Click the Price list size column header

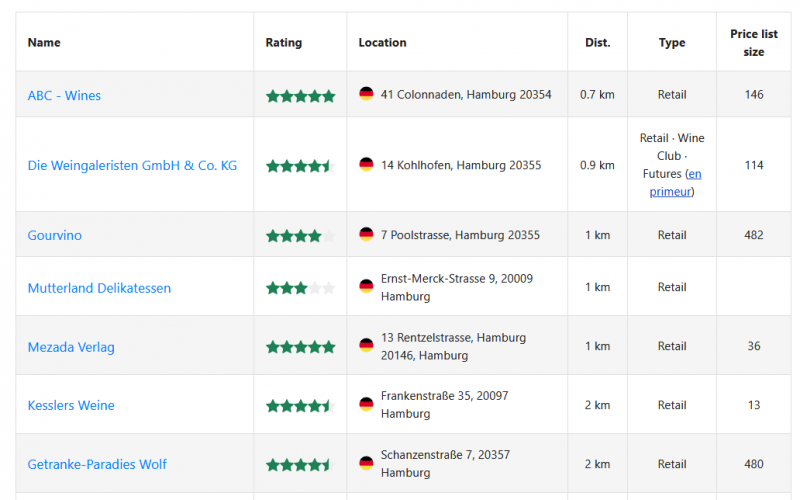754,43
